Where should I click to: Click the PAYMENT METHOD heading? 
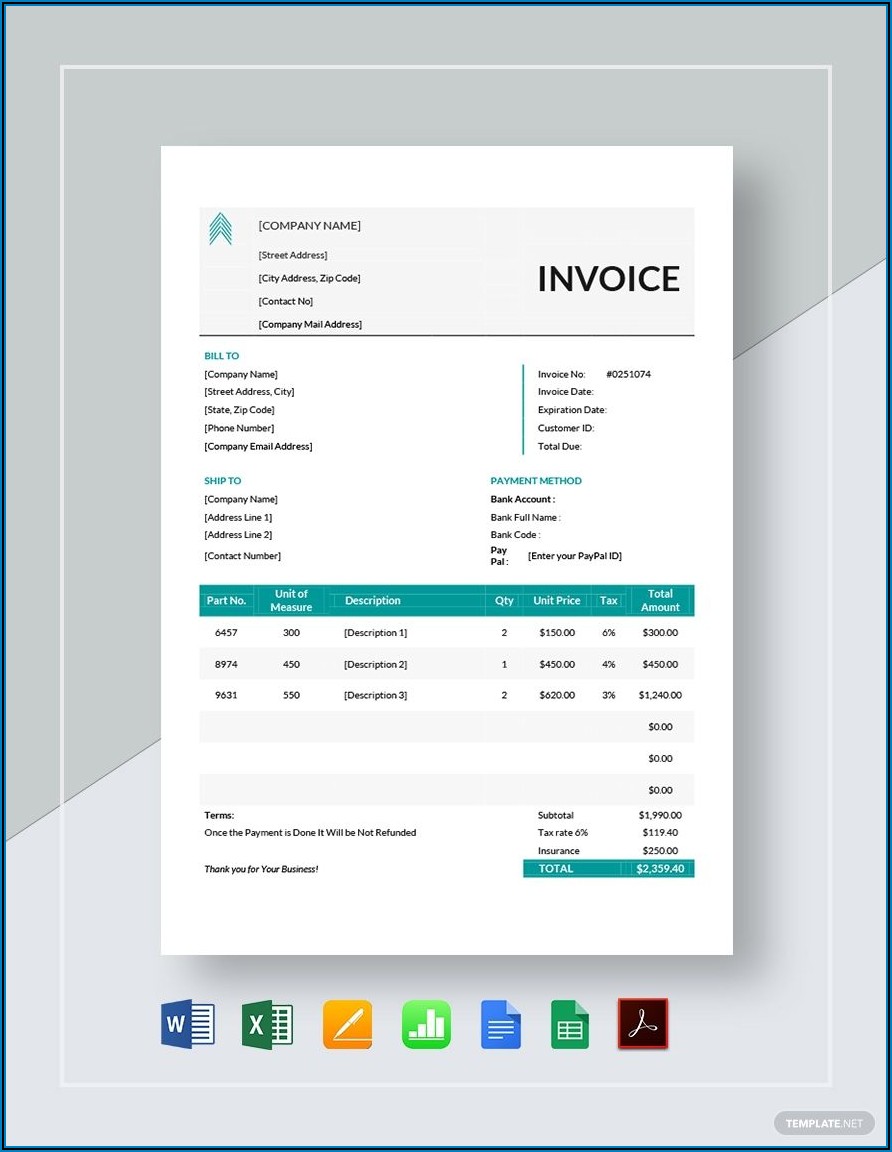(x=535, y=481)
